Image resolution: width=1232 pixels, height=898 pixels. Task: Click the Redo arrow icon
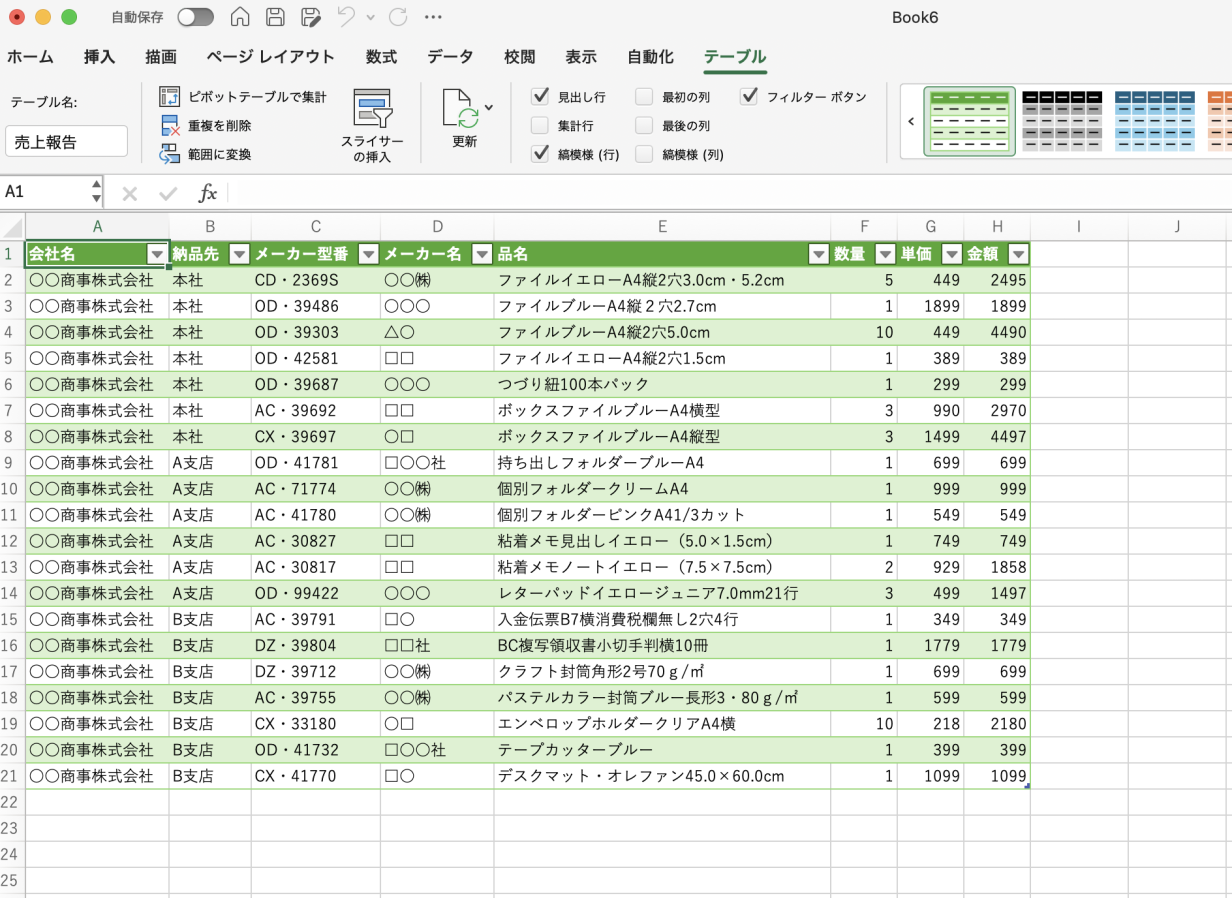coord(398,17)
